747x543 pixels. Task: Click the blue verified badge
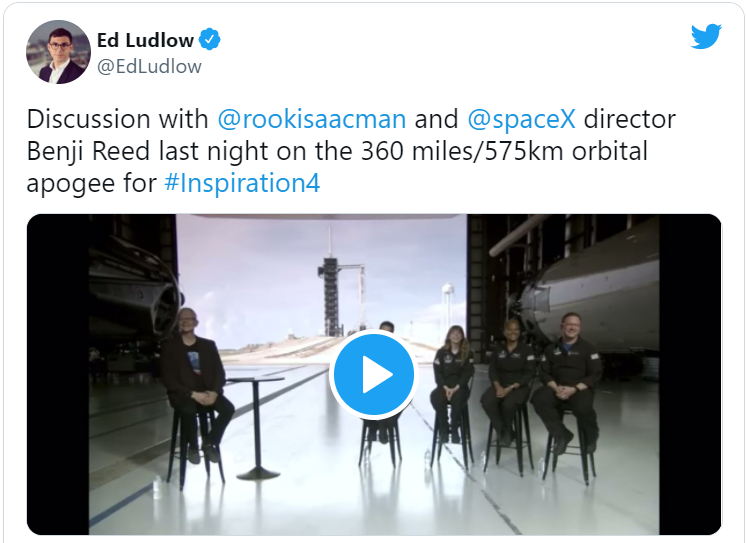[210, 40]
